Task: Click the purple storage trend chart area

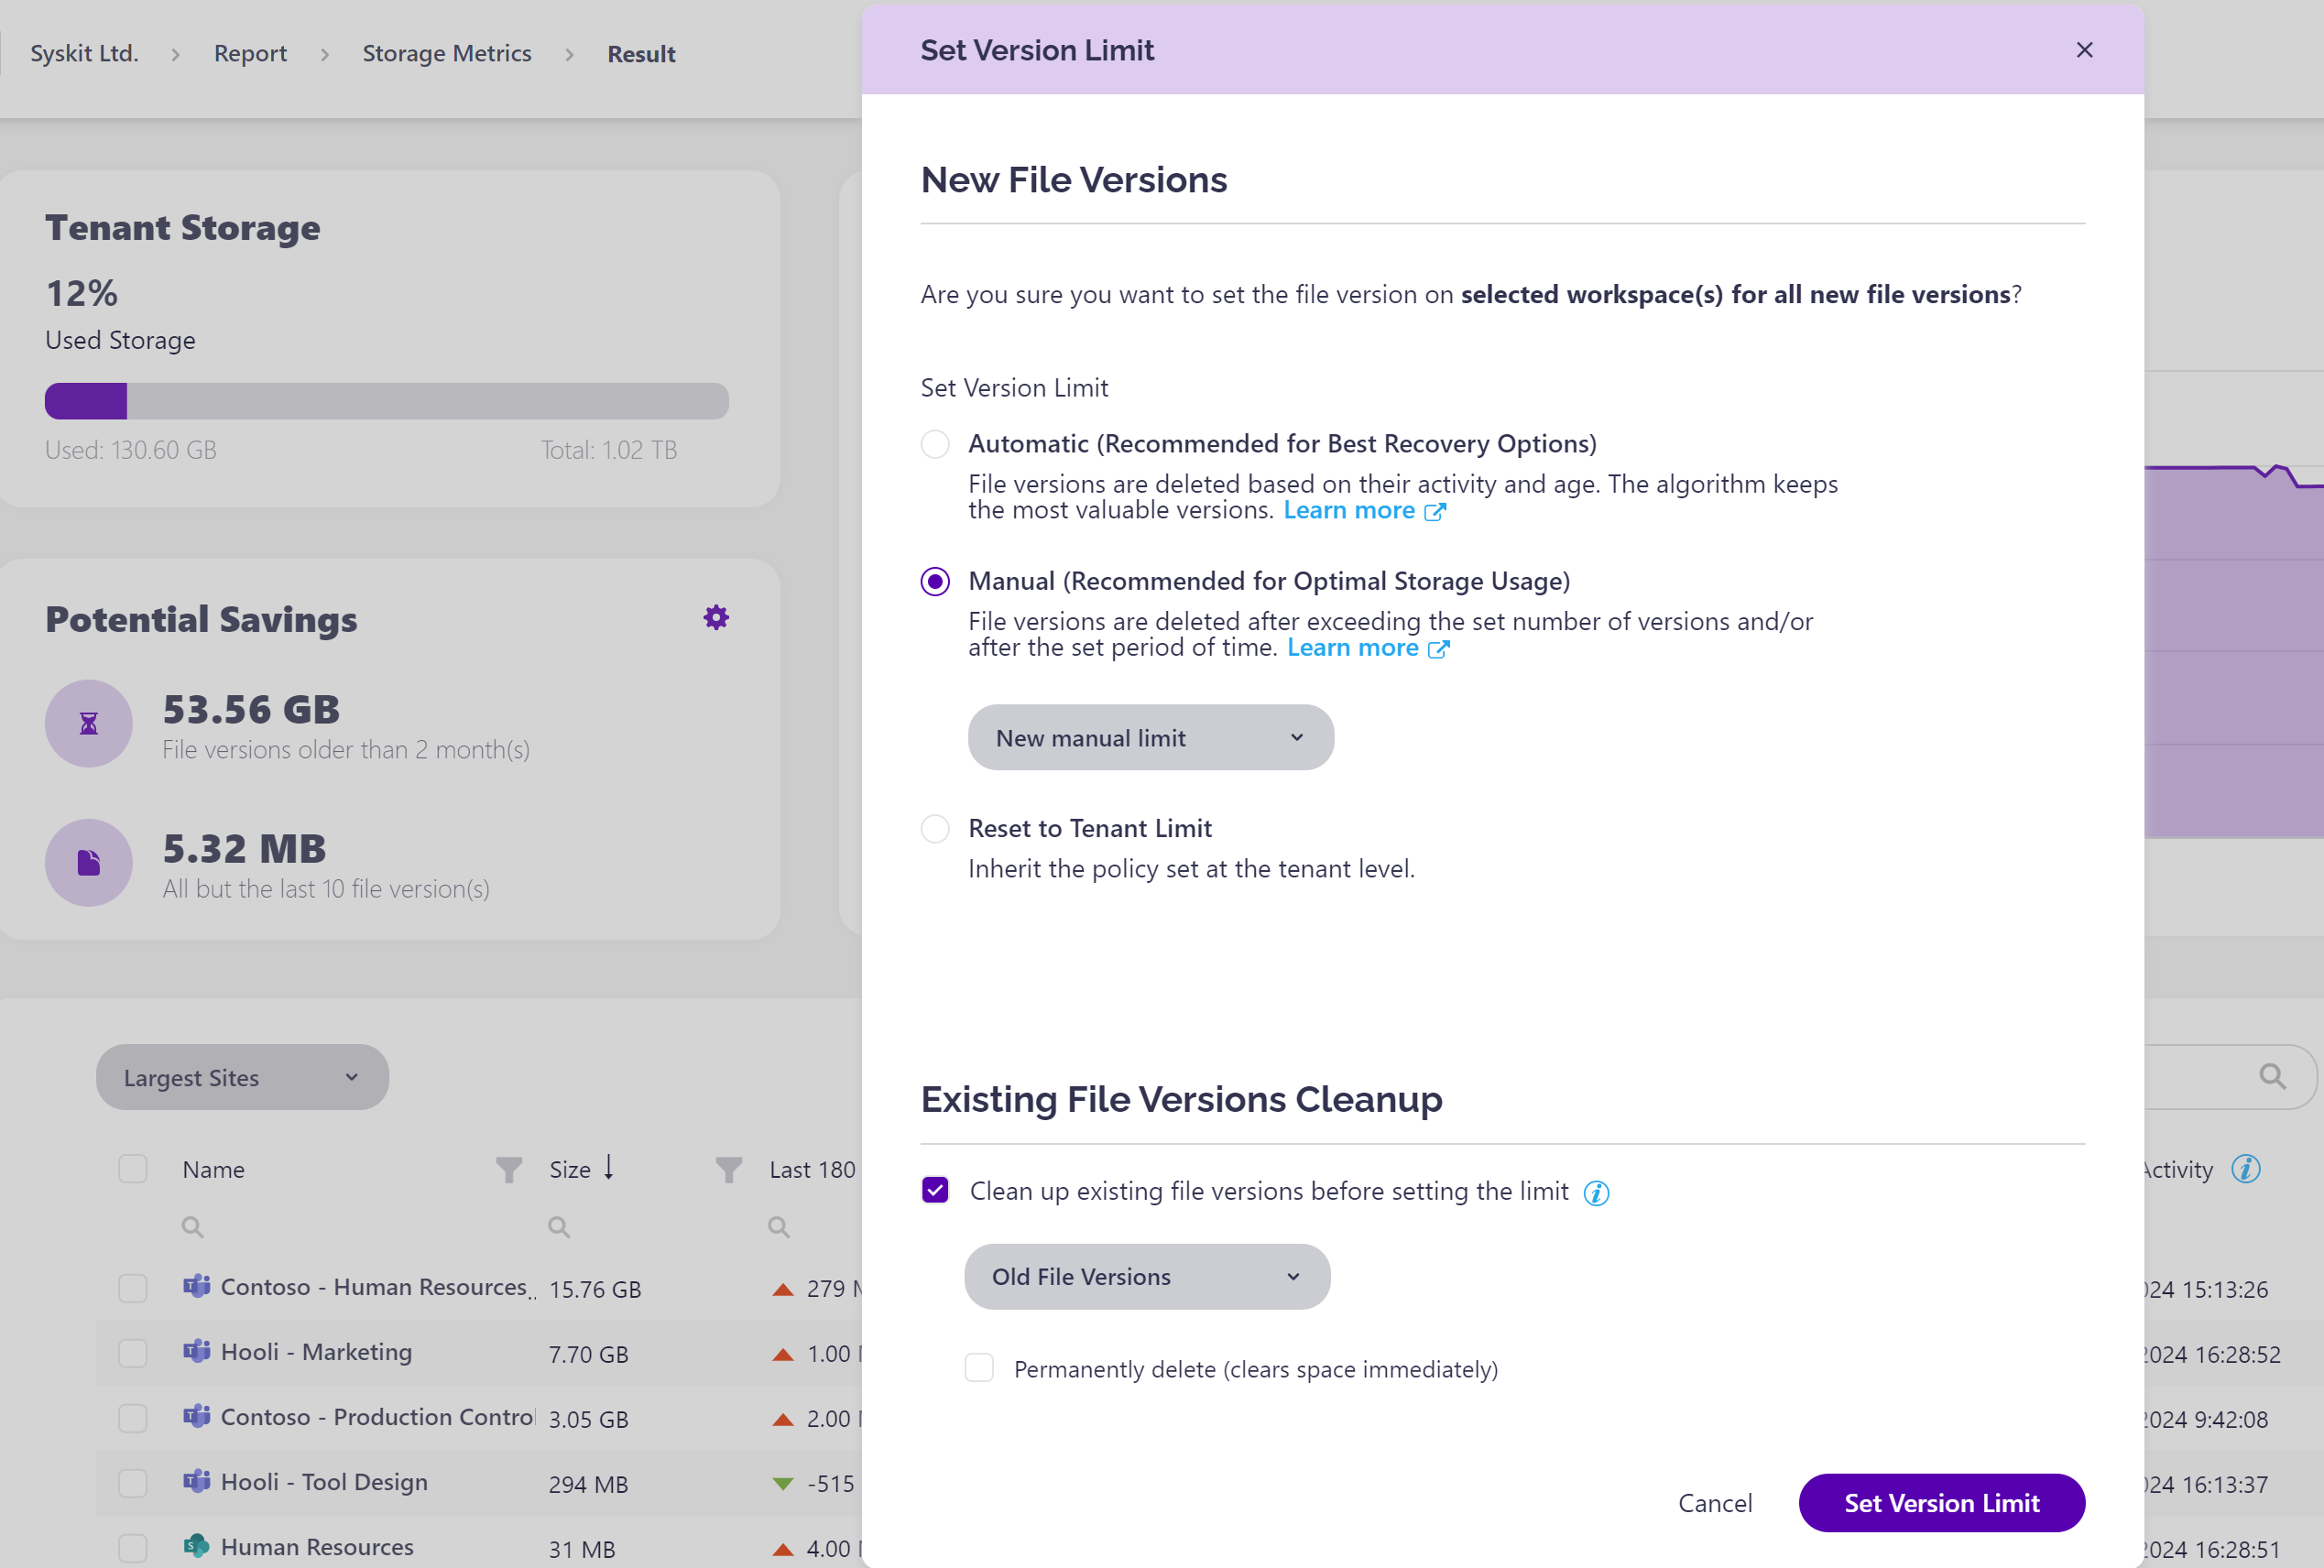Action: [x=2234, y=652]
